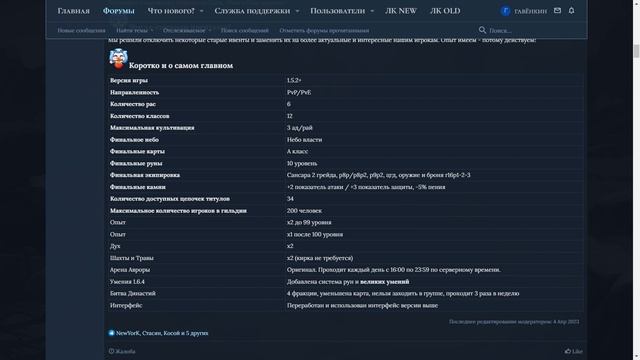The height and width of the screenshot is (360, 640).
Task: Click the Количество рас label
Action: pyautogui.click(x=133, y=104)
